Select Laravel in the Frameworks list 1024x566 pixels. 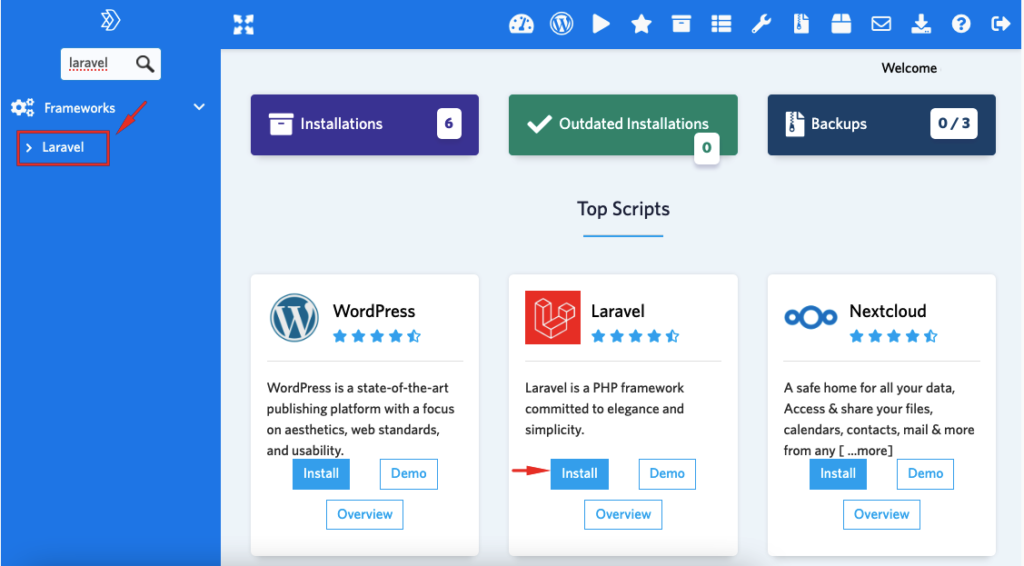click(x=63, y=148)
